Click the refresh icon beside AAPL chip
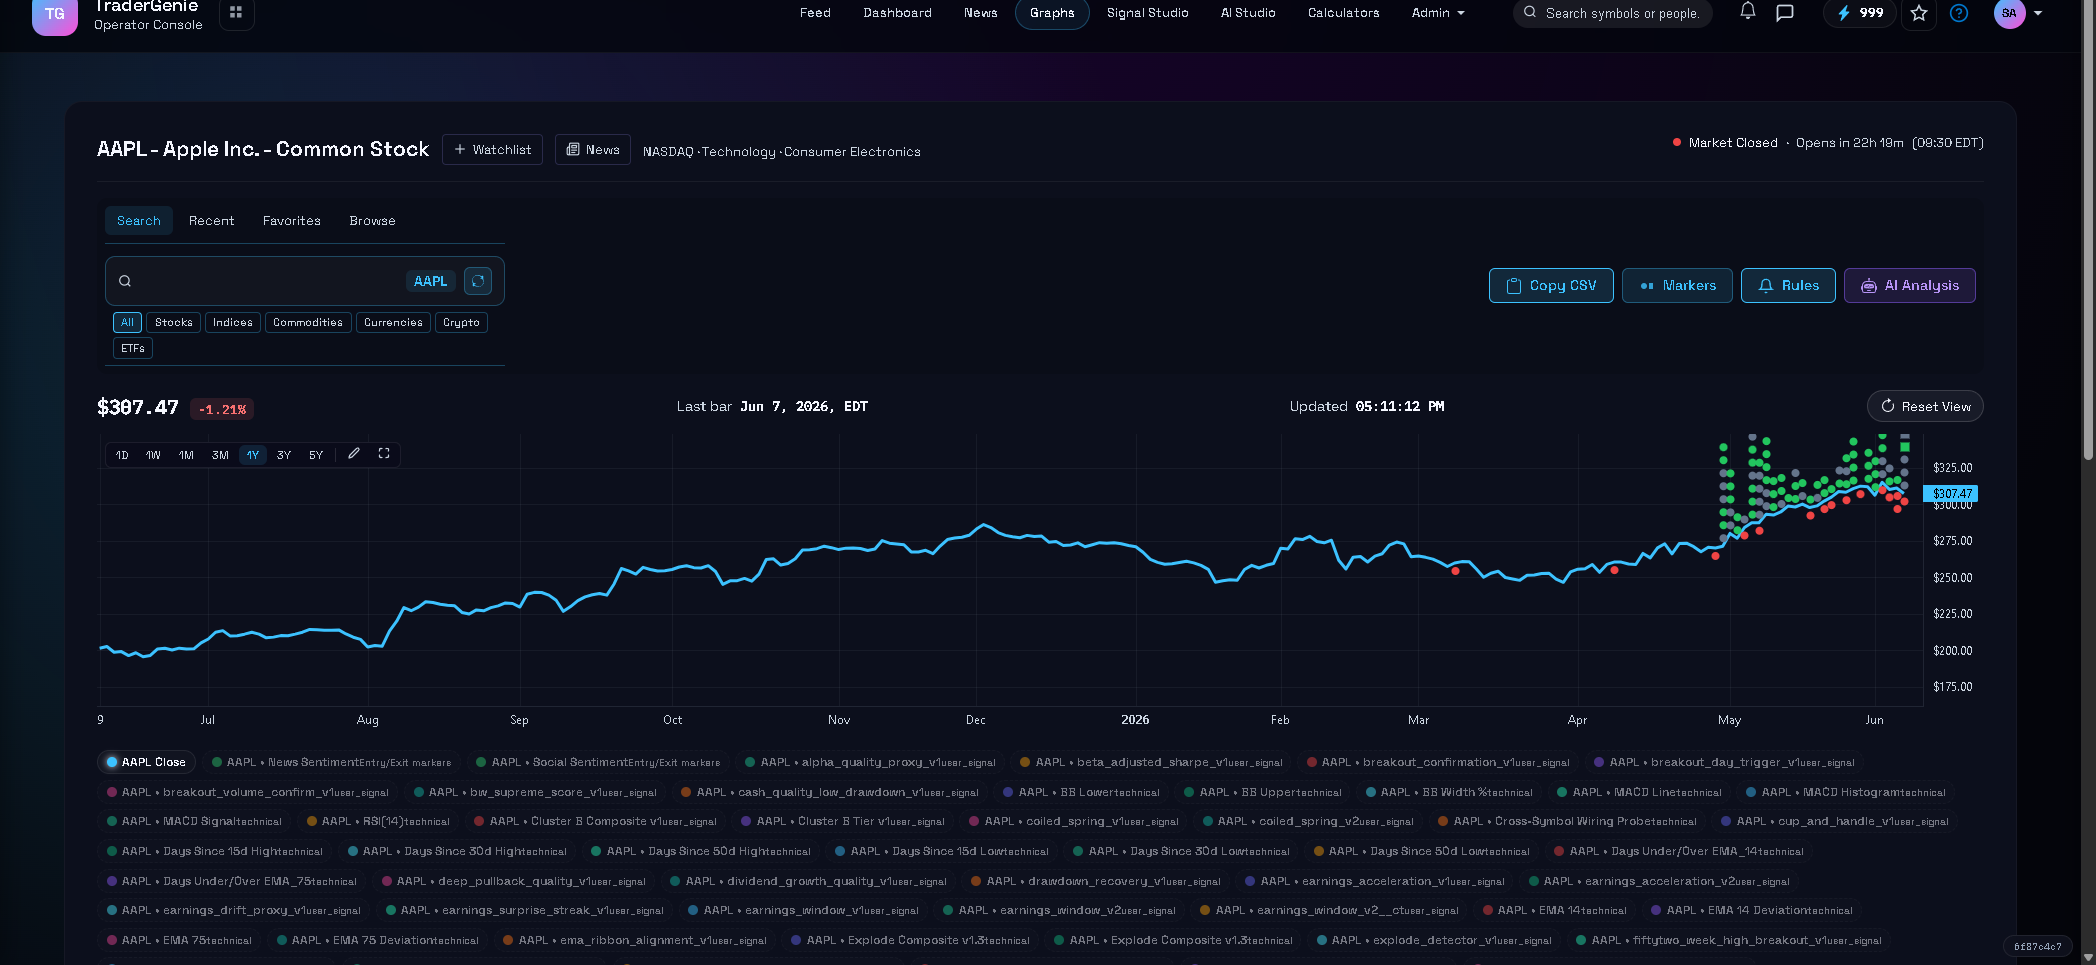Screen dimensions: 2096x965 pyautogui.click(x=478, y=281)
